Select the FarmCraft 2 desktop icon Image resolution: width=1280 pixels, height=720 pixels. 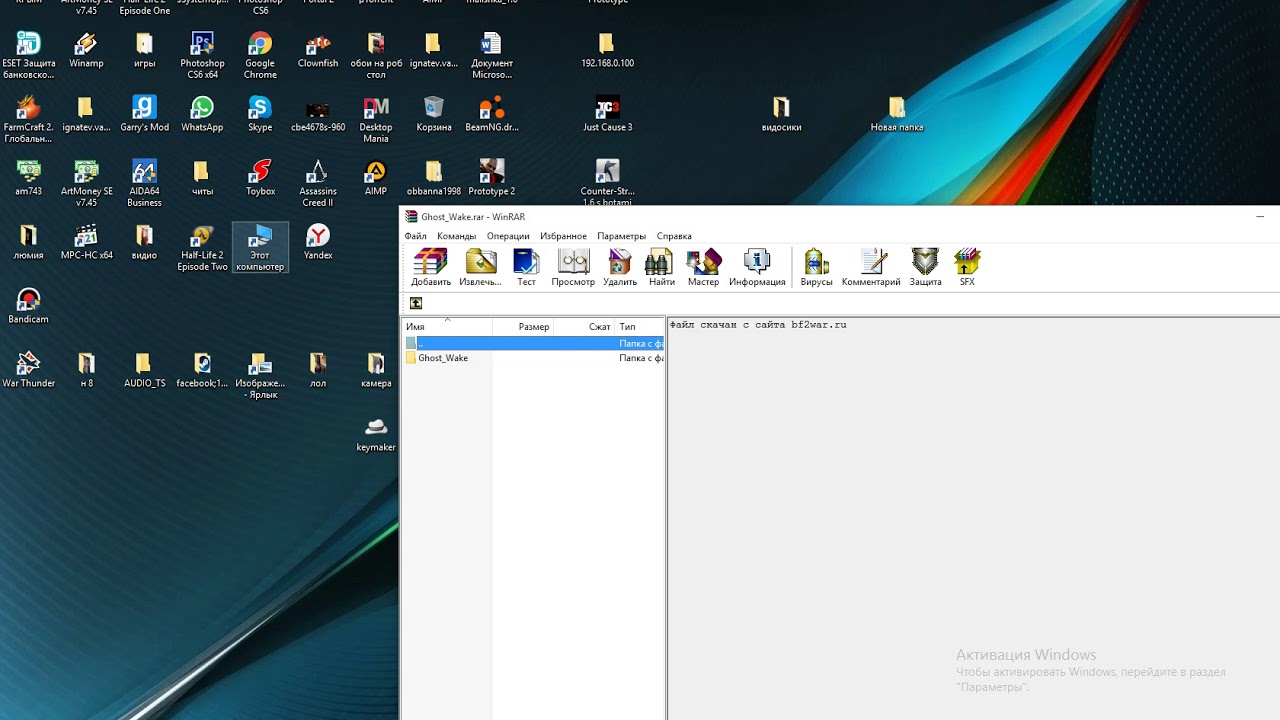click(x=28, y=120)
